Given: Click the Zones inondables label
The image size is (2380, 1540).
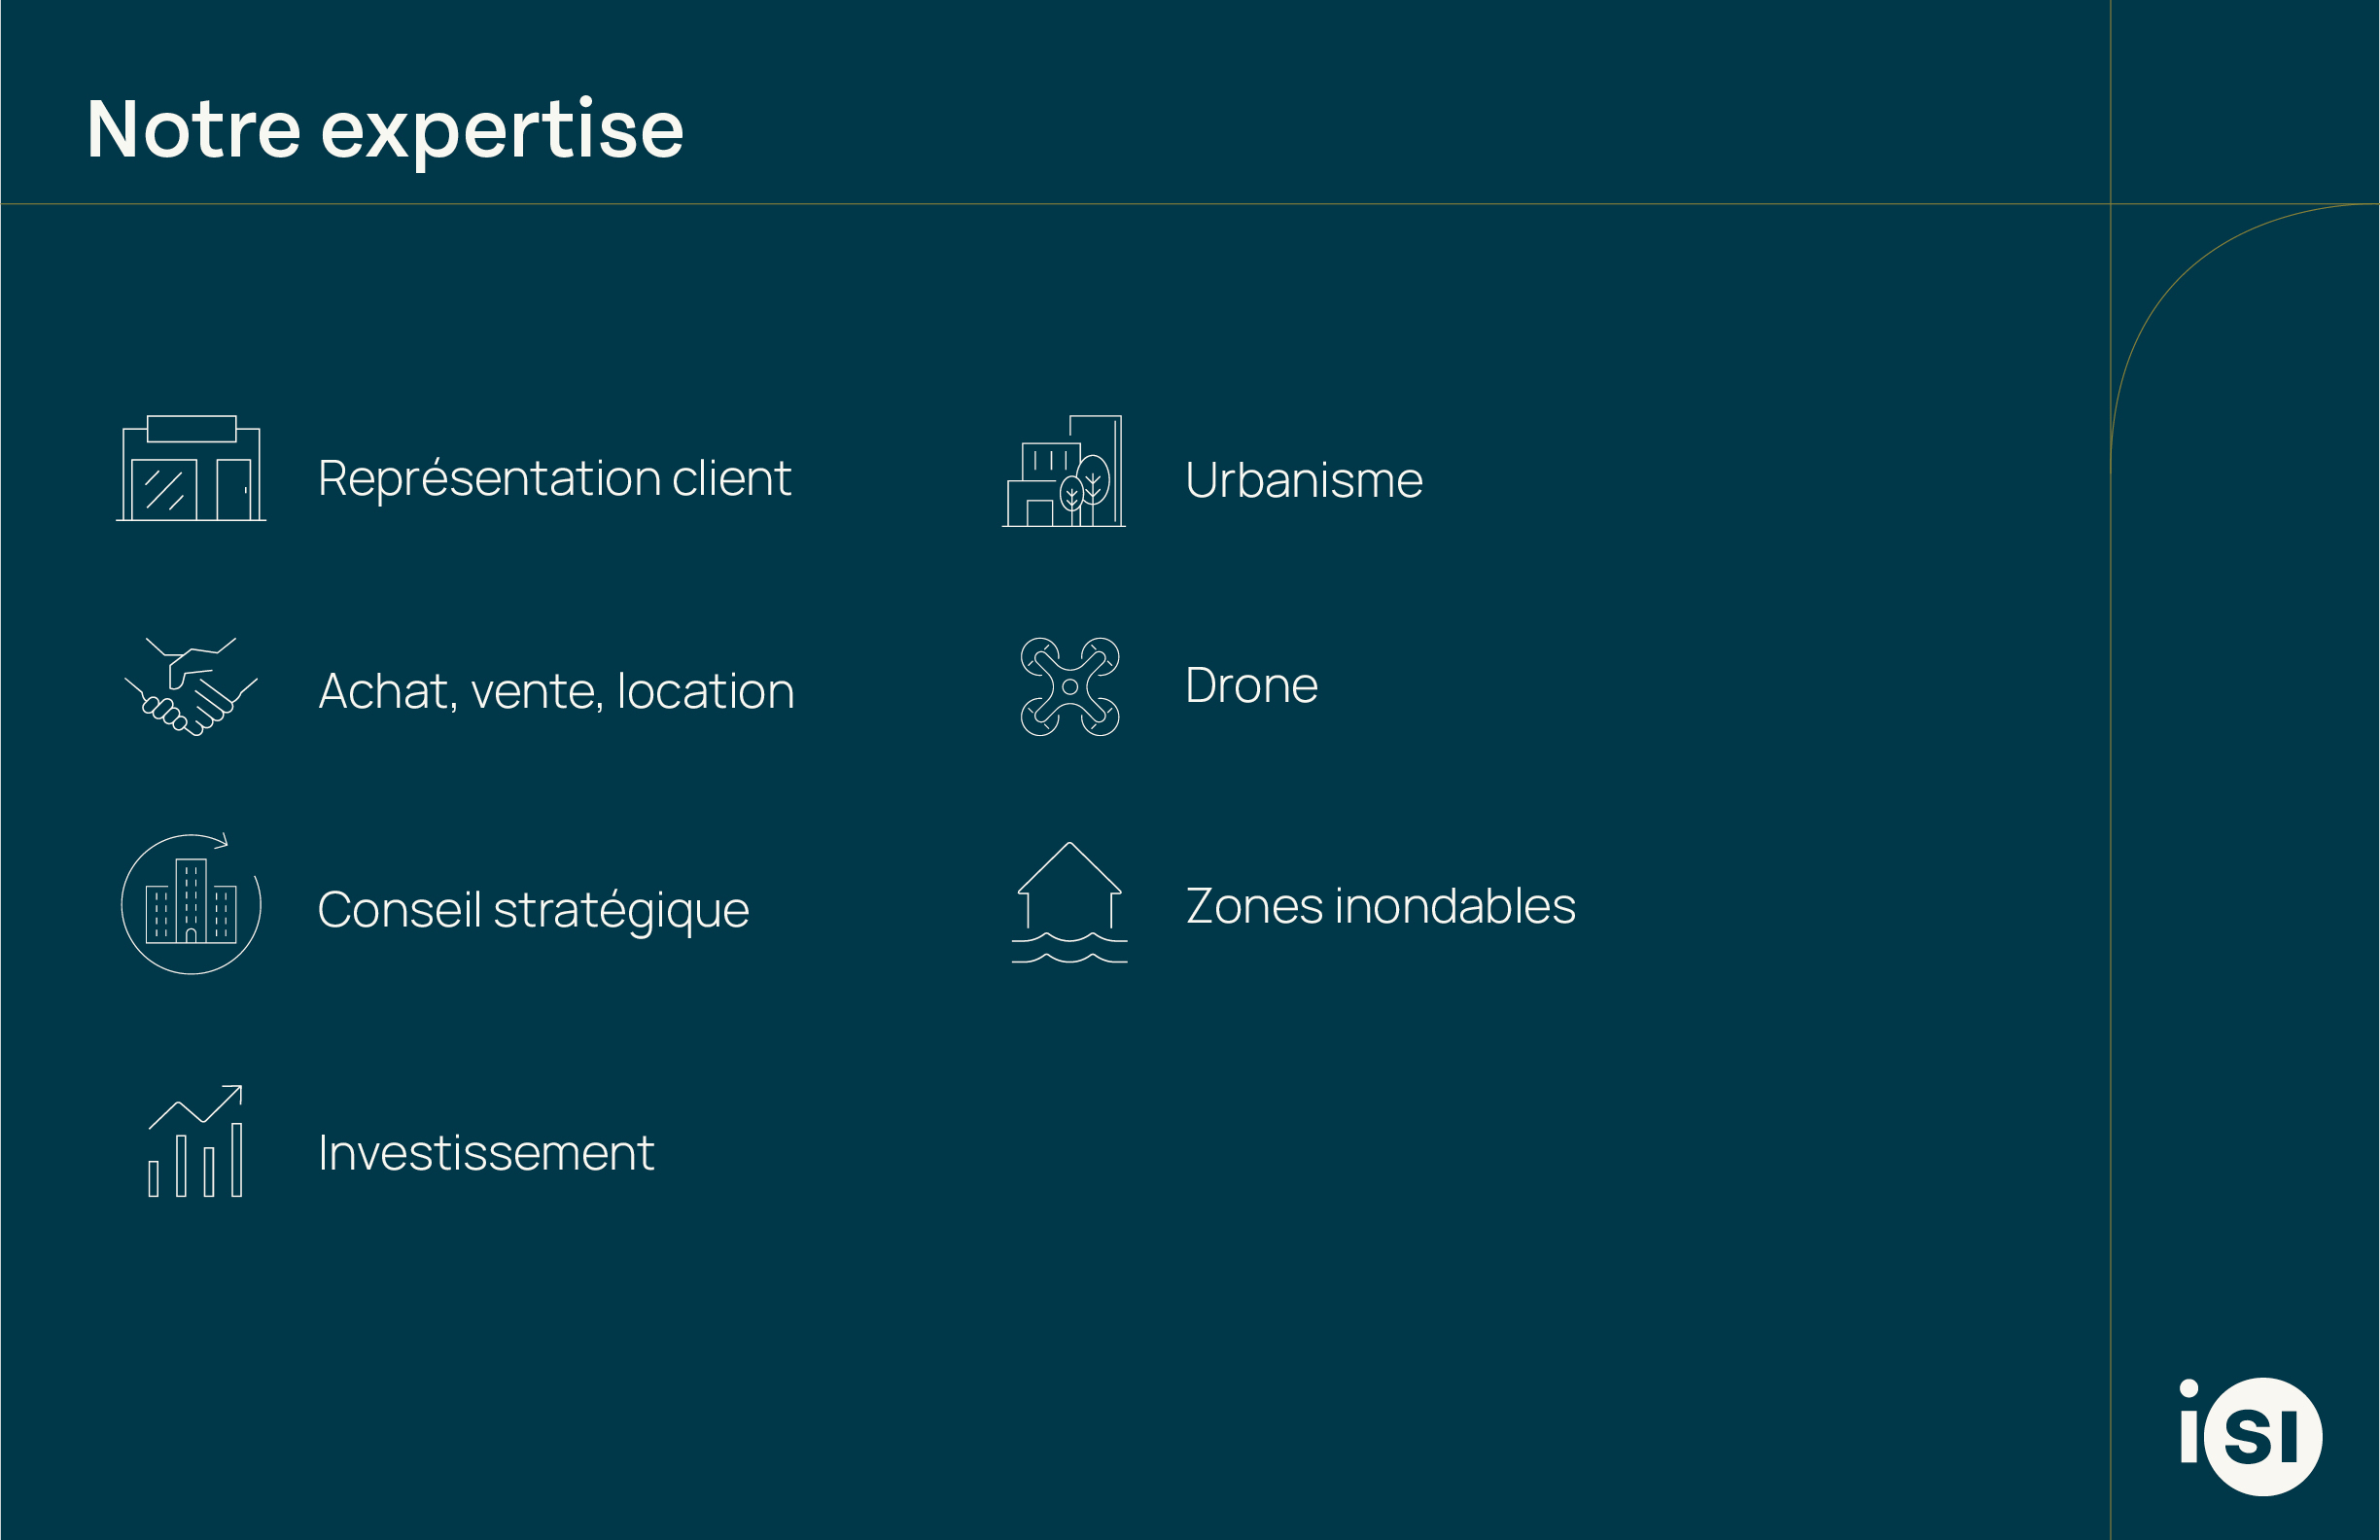Looking at the screenshot, I should (1380, 906).
